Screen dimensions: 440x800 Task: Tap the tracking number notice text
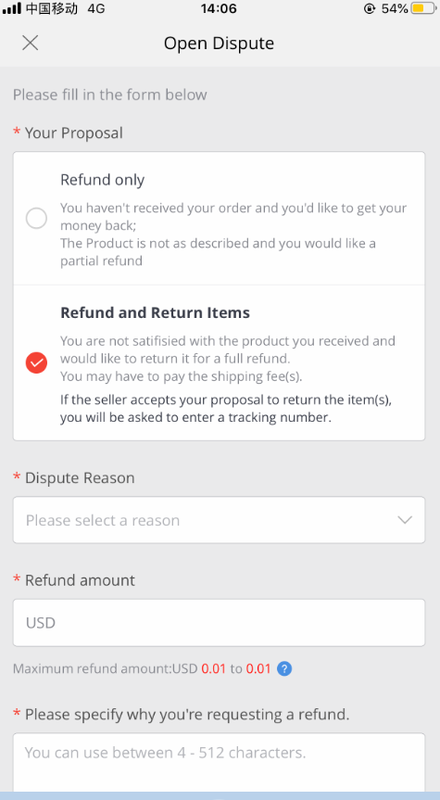click(226, 408)
